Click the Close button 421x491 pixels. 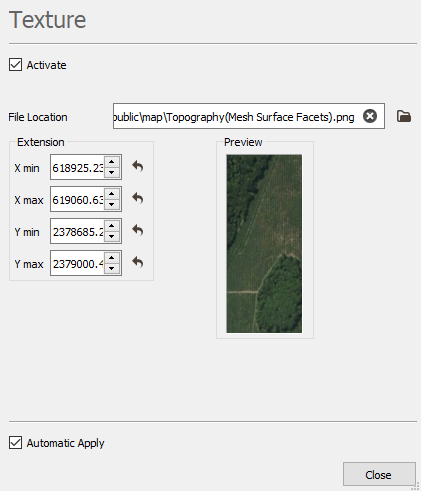(x=379, y=474)
